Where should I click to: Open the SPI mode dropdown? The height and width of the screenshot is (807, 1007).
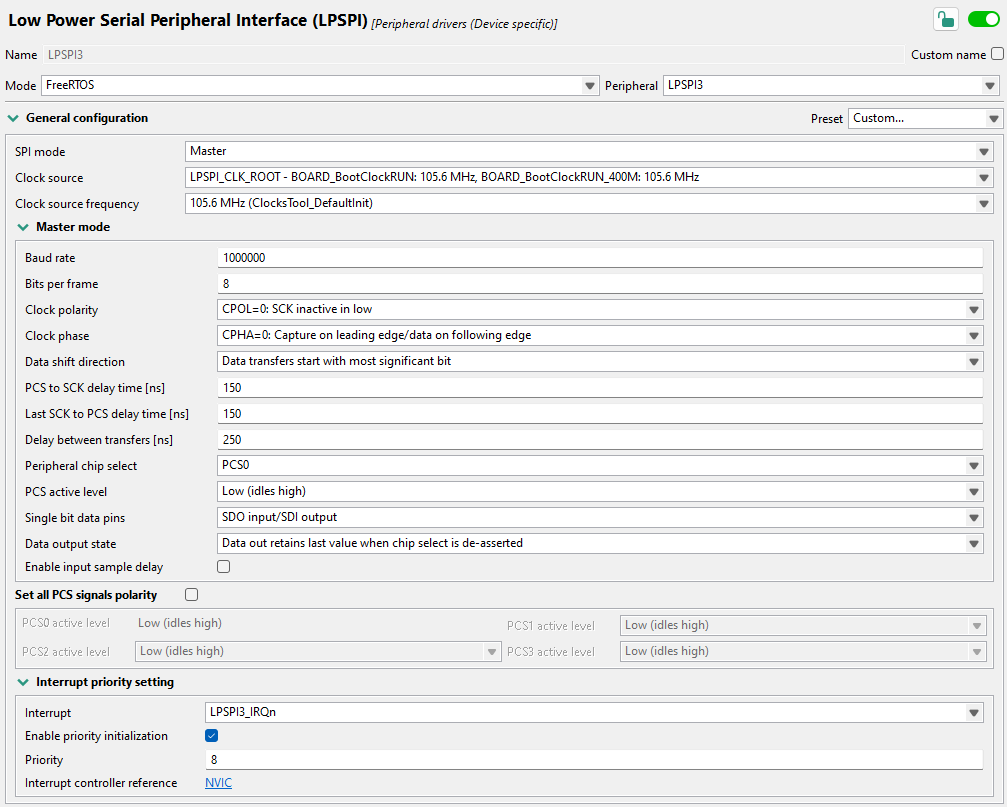tap(588, 152)
